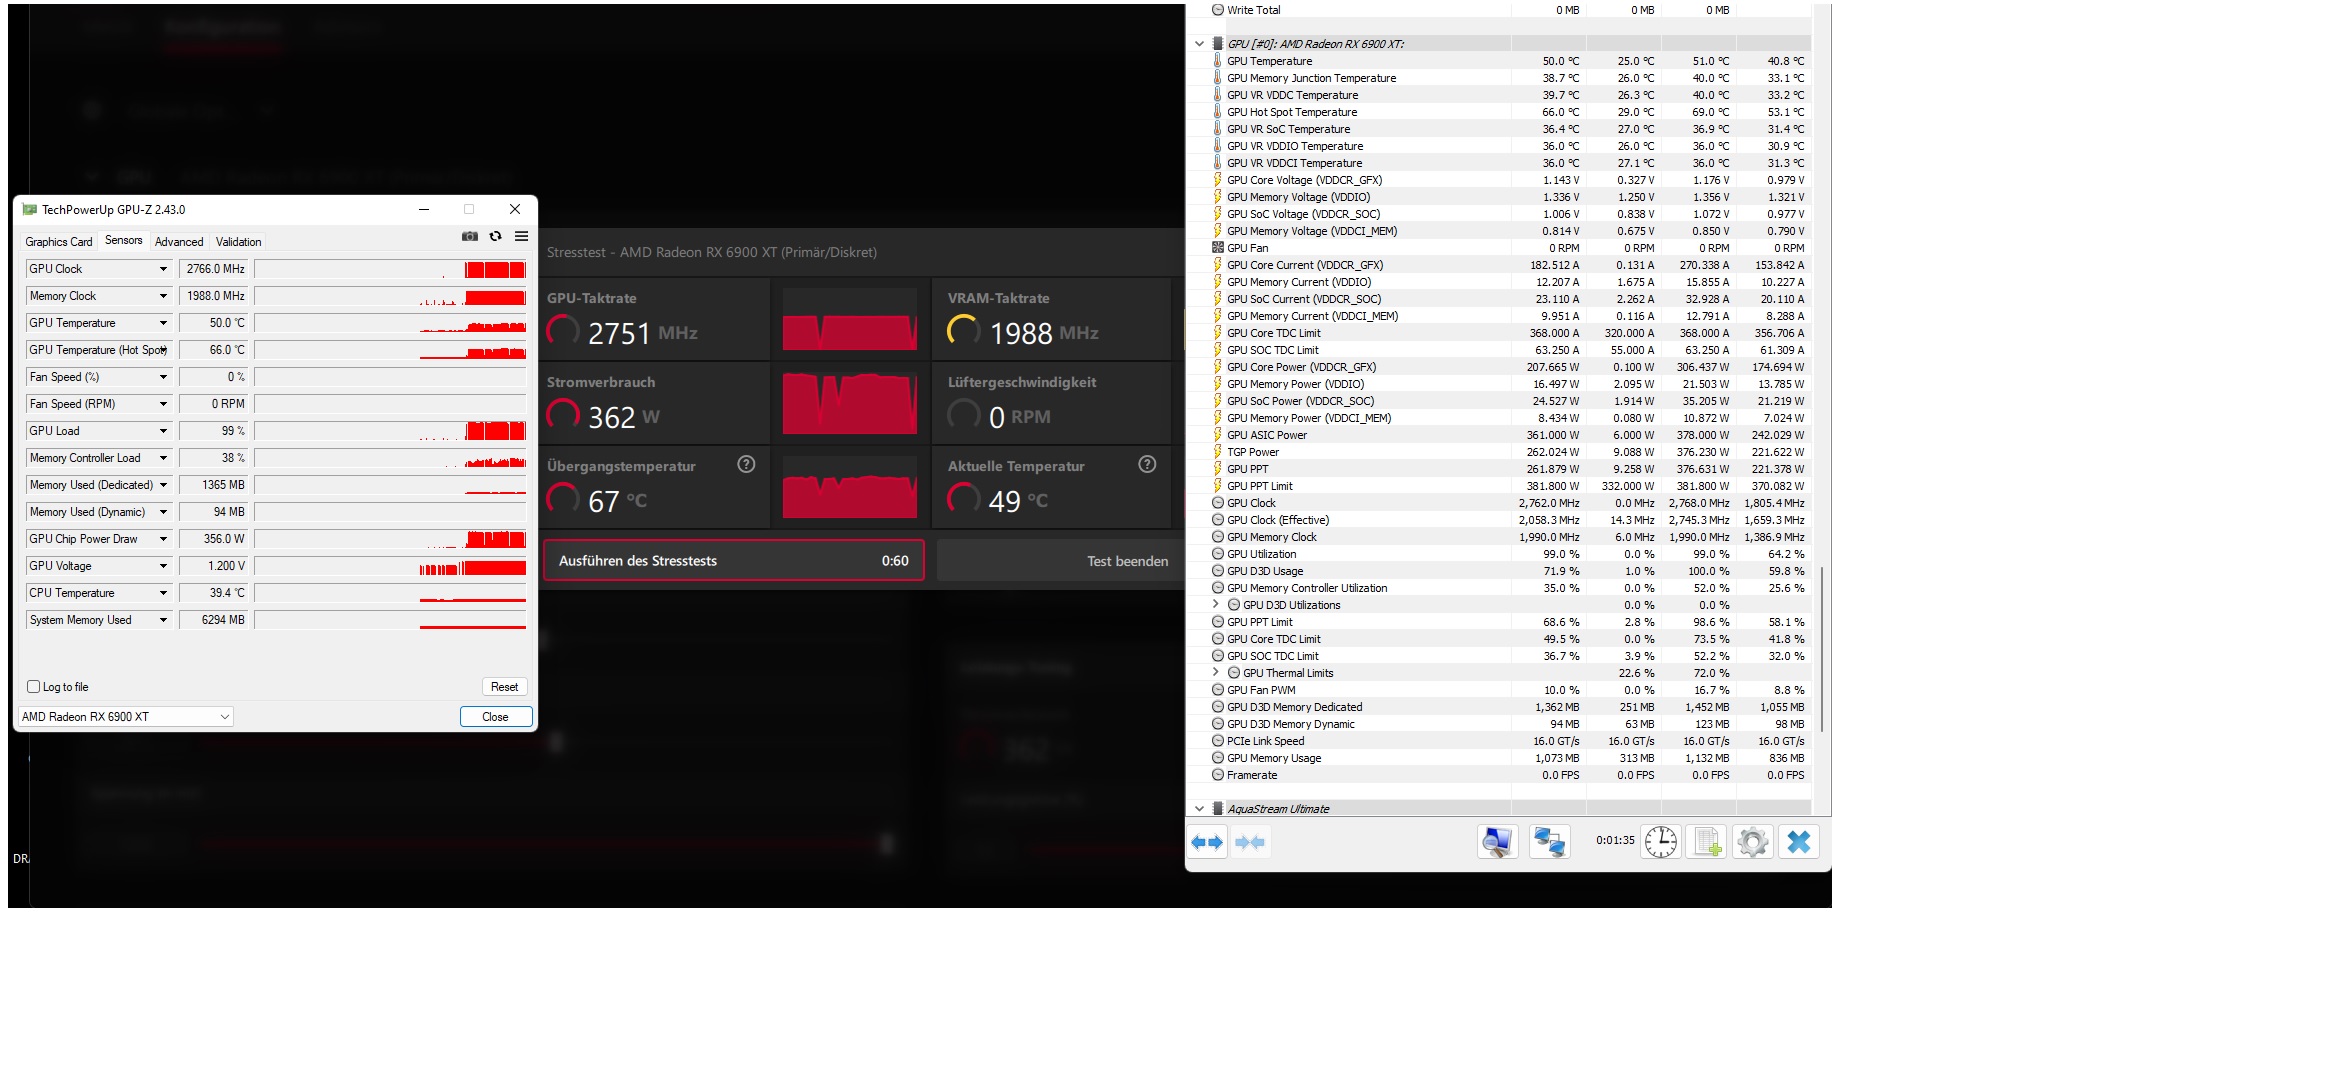Open Fan Speed (RPM) sensor dropdown
The image size is (2334, 1072).
coord(163,404)
